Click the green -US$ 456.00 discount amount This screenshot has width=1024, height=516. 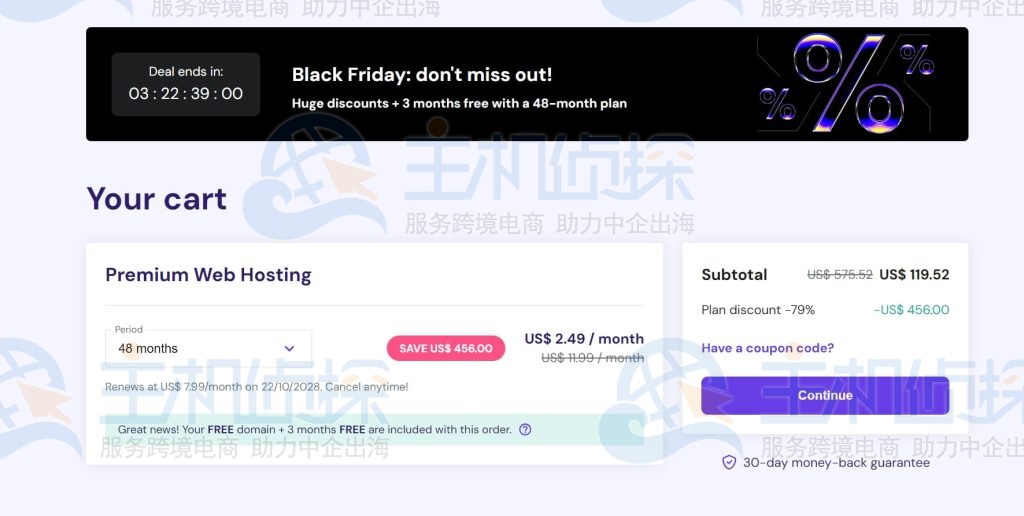coord(911,310)
